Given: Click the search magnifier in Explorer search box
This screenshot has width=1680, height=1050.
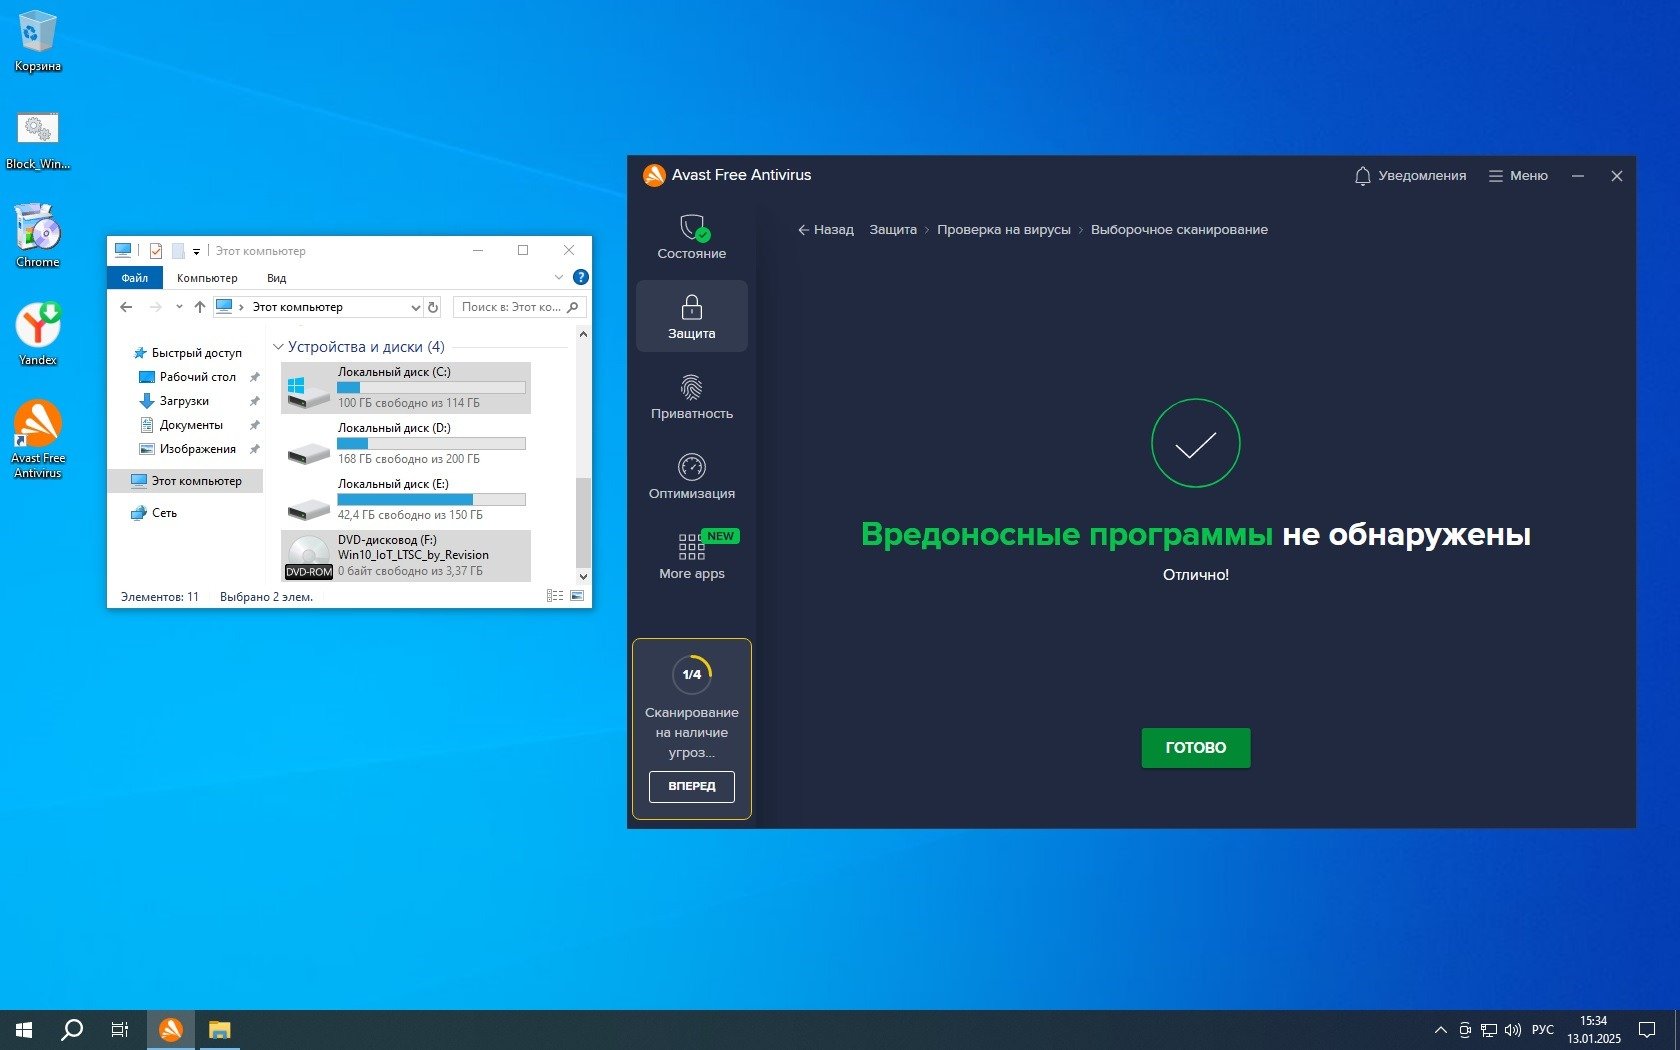Looking at the screenshot, I should point(573,307).
